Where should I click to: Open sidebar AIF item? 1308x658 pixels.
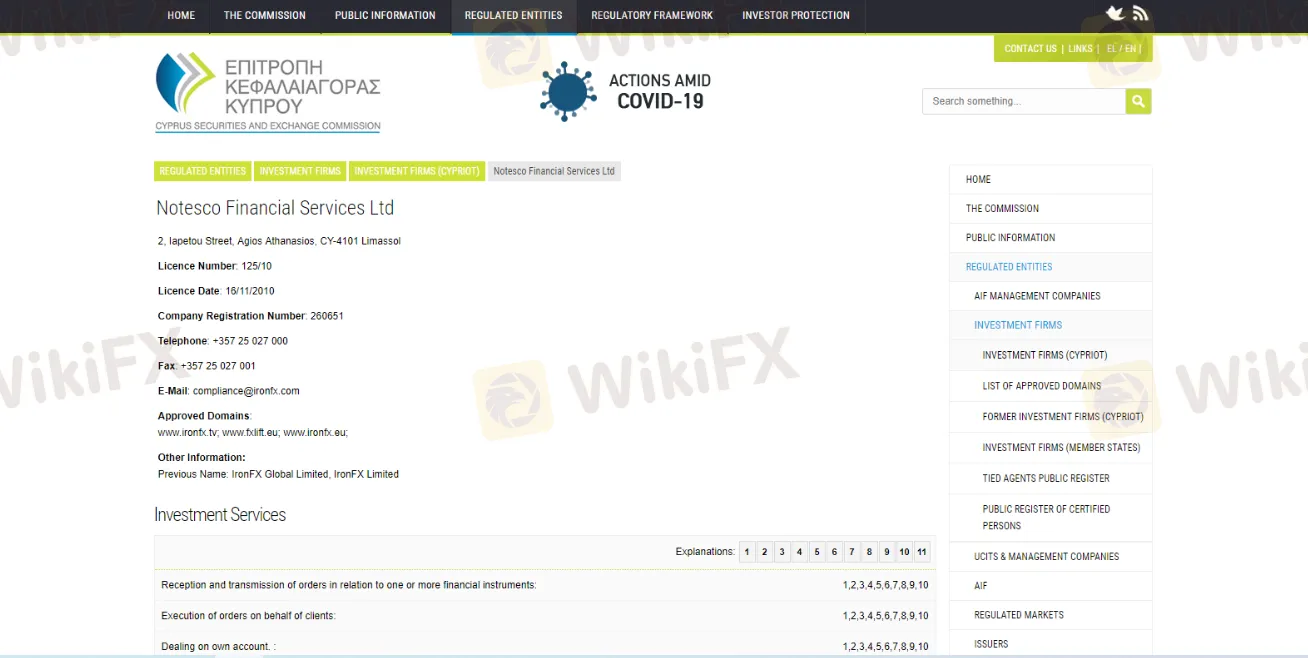[x=1050, y=586]
